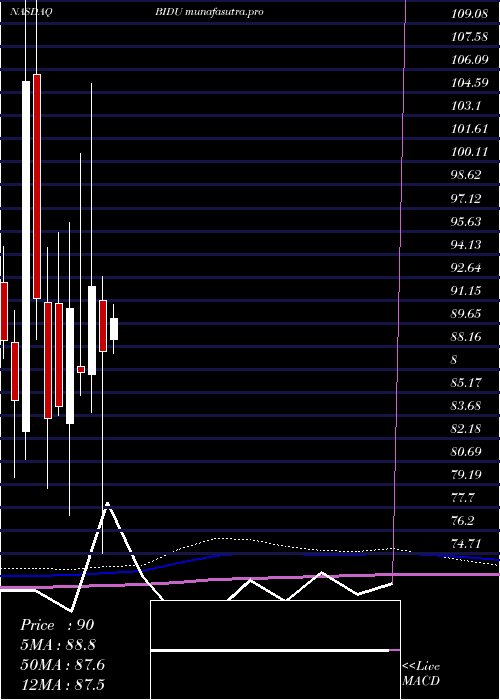500x700 pixels.
Task: Click the <<Live MACD label
Action: [x=421, y=674]
